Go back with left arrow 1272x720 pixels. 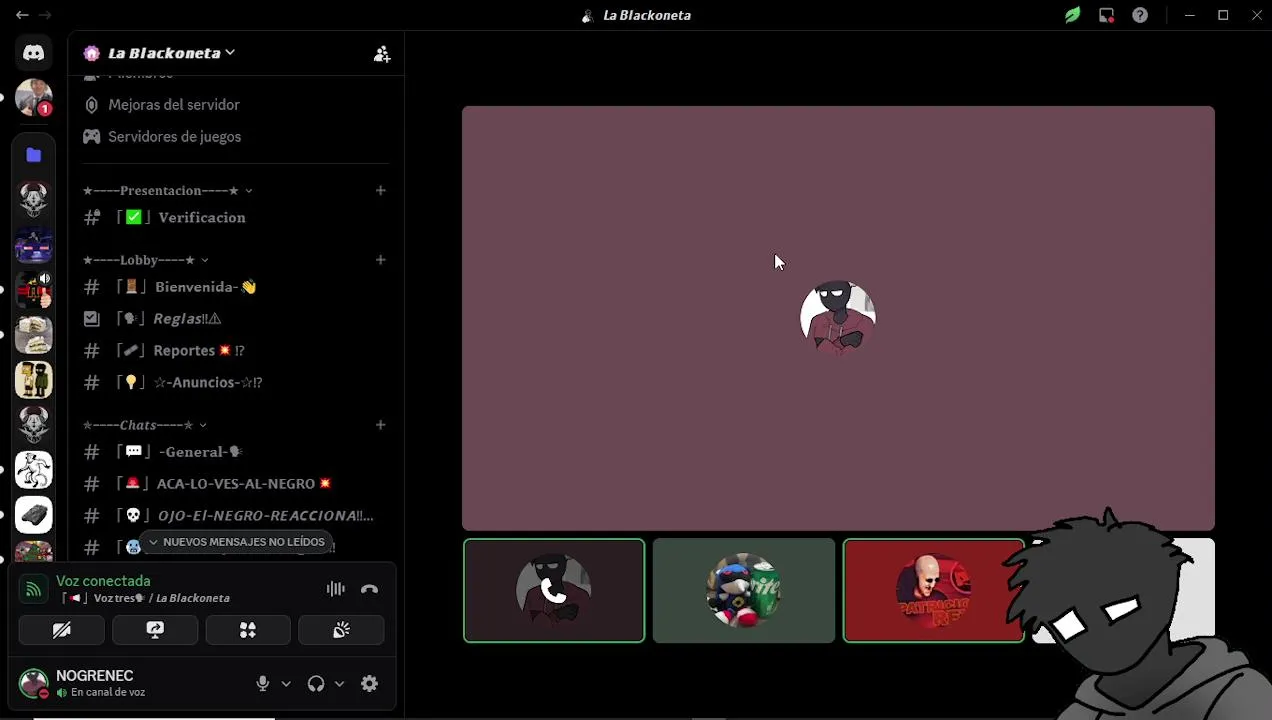(22, 15)
